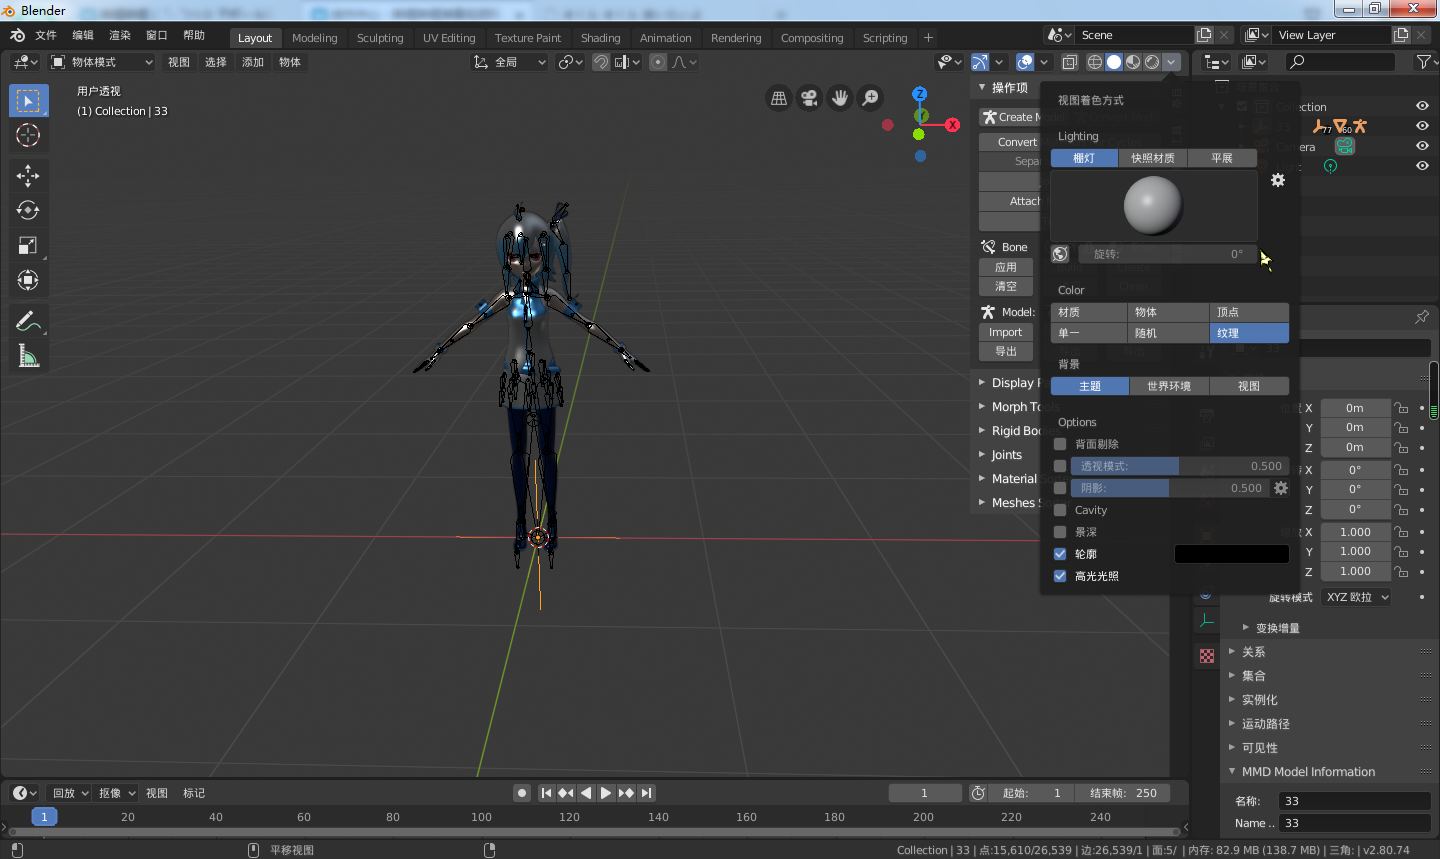Disable specular highlight checkbox
This screenshot has width=1440, height=859.
pos(1060,576)
